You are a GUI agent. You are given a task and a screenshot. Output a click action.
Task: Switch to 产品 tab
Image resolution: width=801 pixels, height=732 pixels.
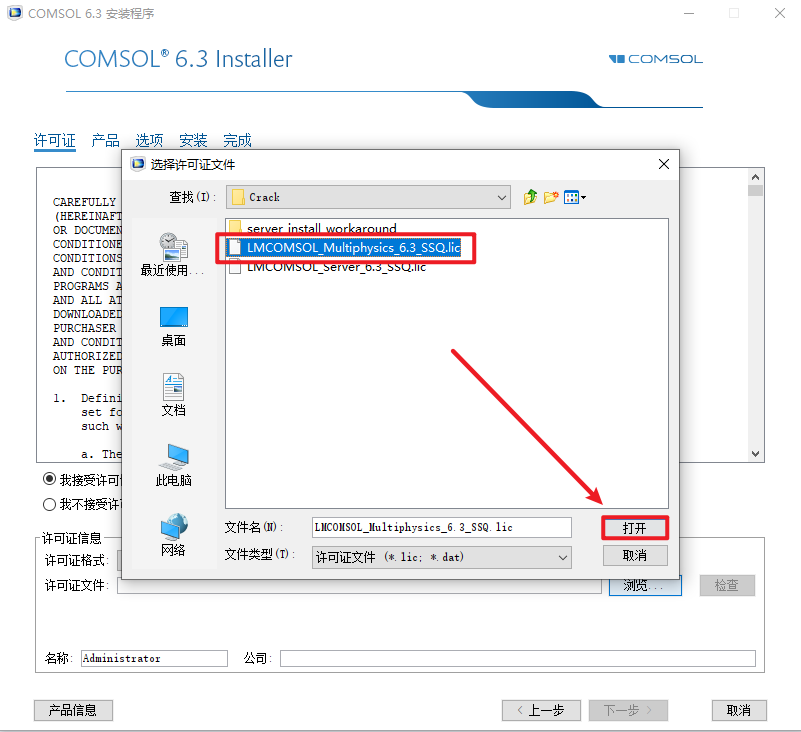point(105,140)
